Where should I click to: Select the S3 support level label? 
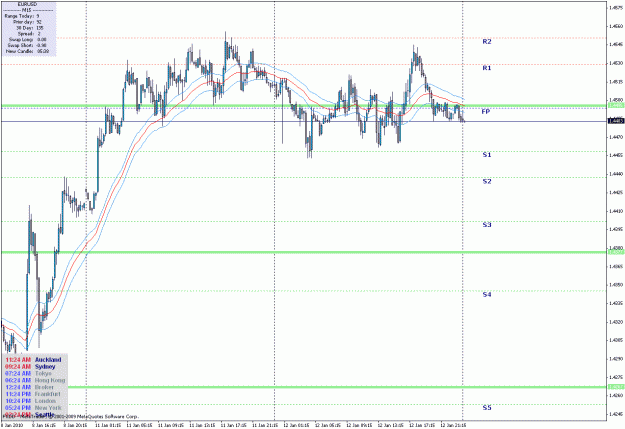[487, 225]
